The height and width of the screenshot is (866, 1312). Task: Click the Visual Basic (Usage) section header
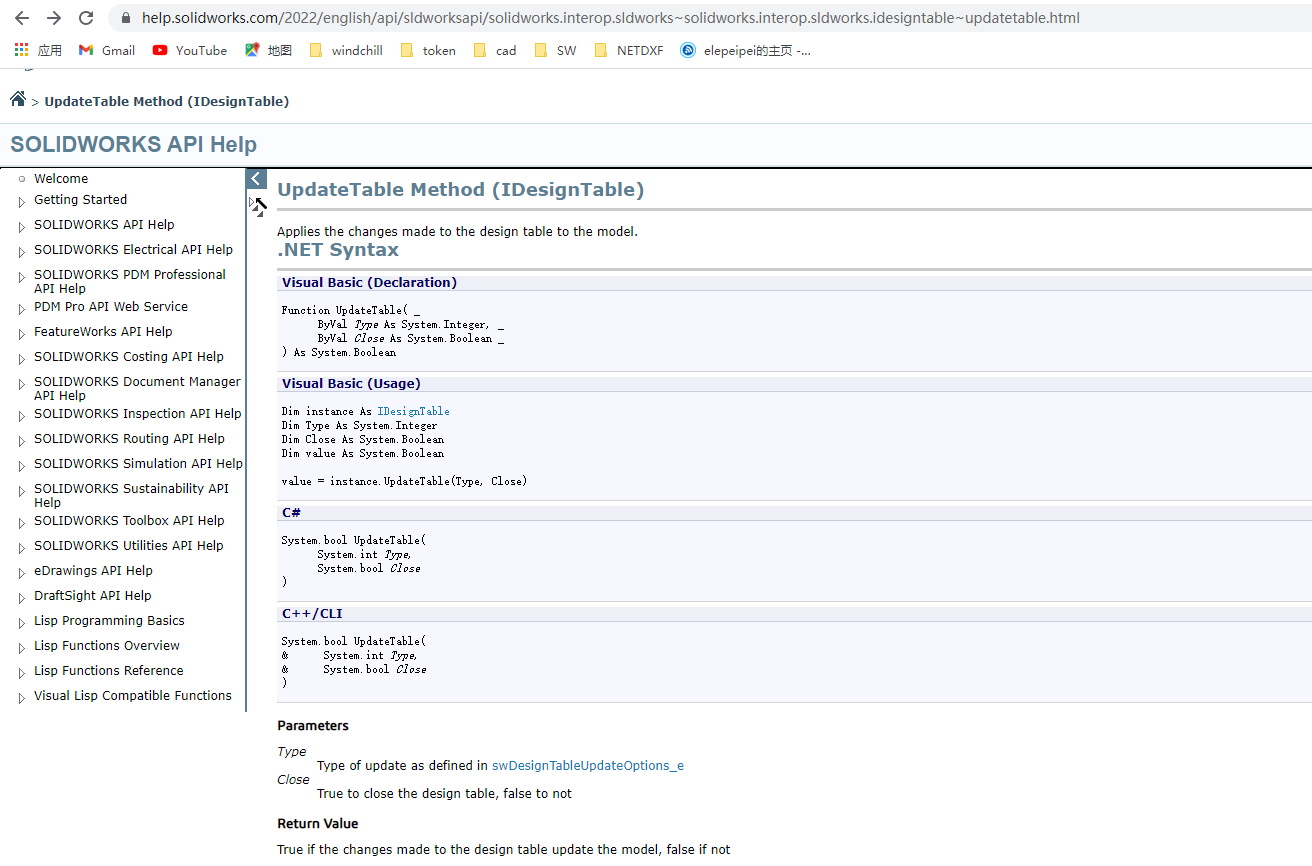[x=351, y=383]
